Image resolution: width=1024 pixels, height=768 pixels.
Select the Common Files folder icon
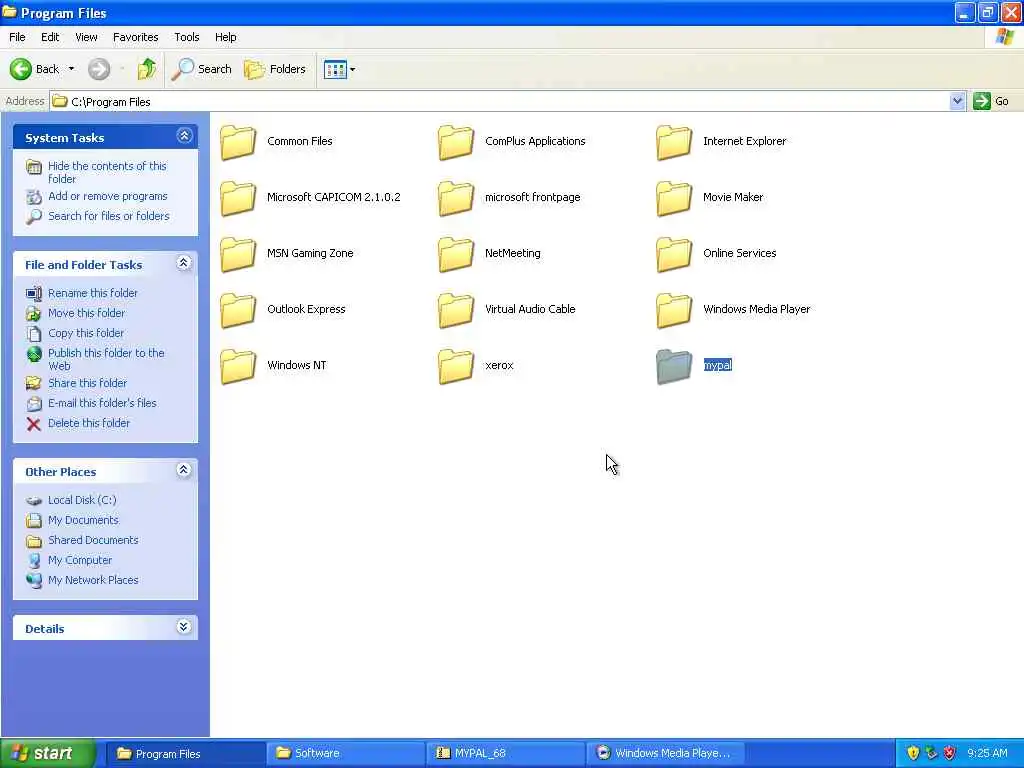pos(238,142)
